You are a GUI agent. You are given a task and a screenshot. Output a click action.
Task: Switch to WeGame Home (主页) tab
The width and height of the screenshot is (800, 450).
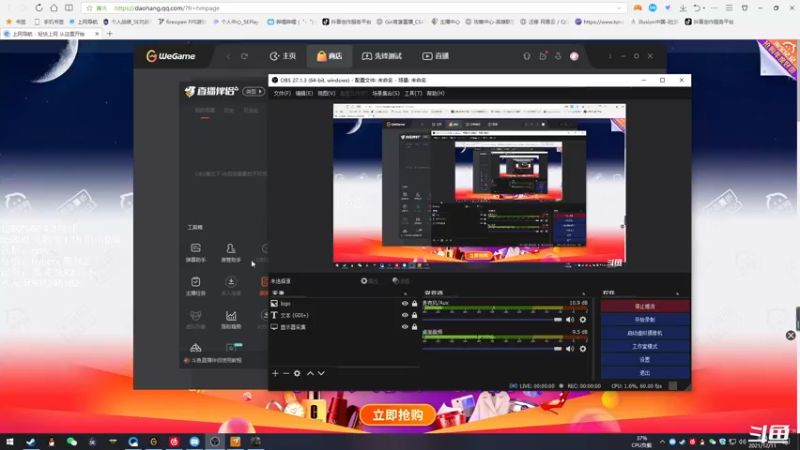(x=283, y=56)
